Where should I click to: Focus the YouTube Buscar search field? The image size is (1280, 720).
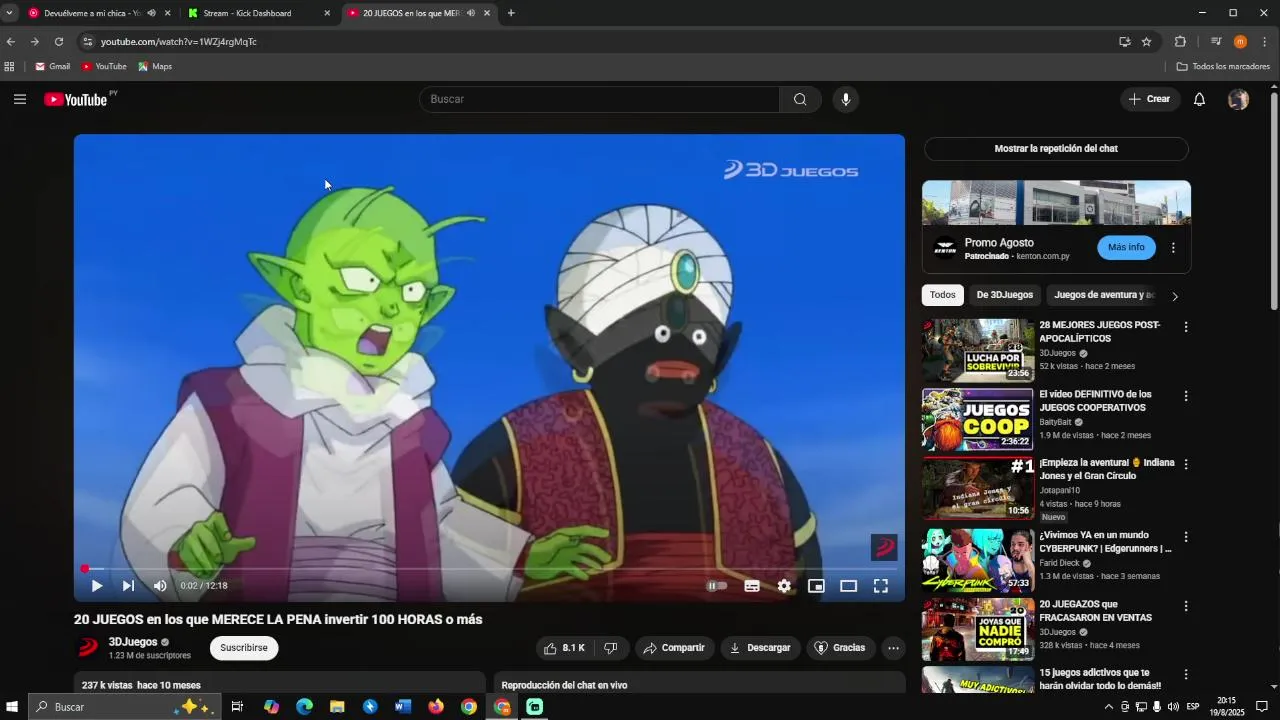click(600, 99)
